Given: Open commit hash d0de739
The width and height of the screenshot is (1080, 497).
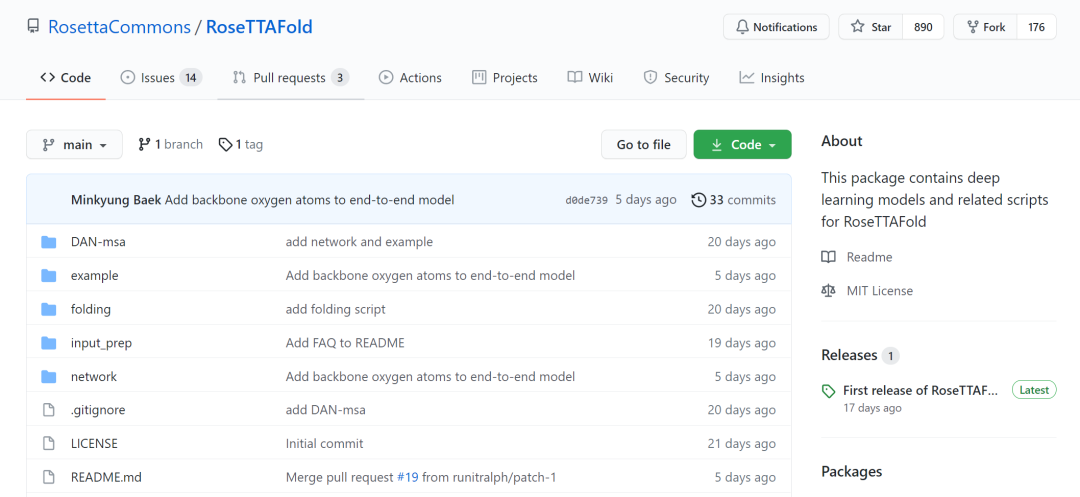Looking at the screenshot, I should (586, 200).
